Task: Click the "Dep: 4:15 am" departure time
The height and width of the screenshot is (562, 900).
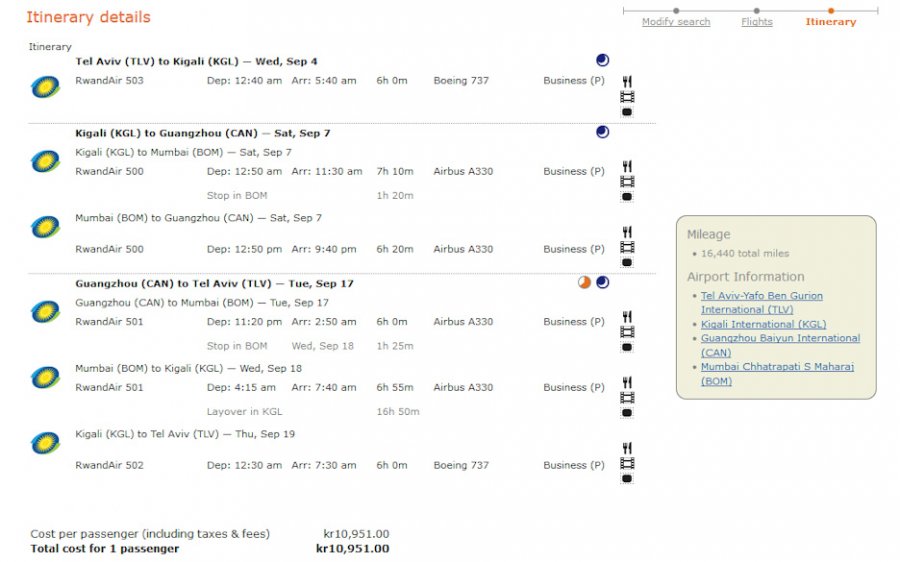Action: click(241, 387)
